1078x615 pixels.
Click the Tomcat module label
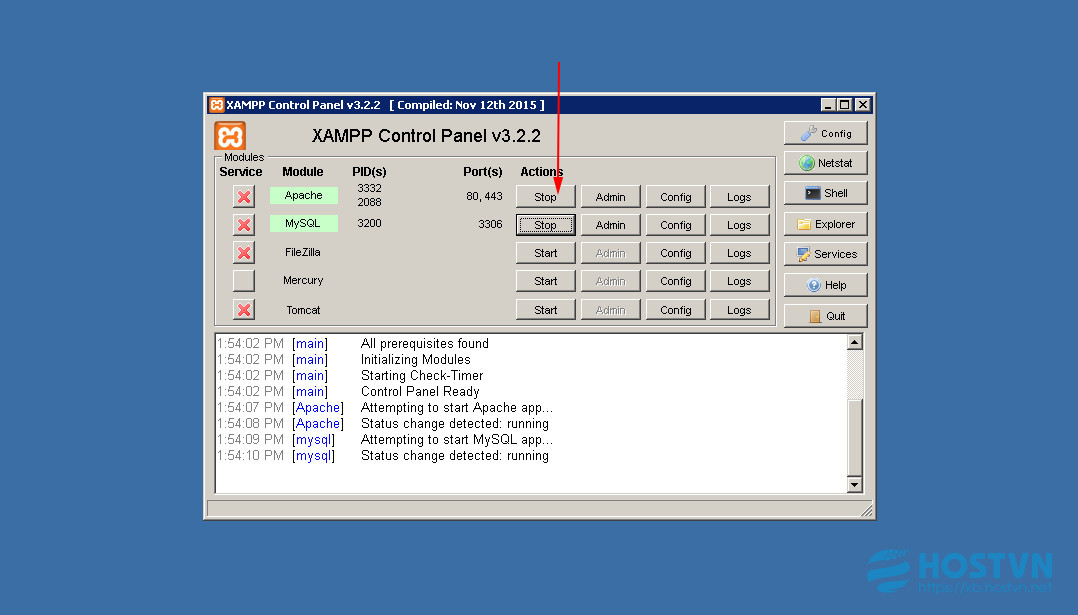click(x=303, y=310)
